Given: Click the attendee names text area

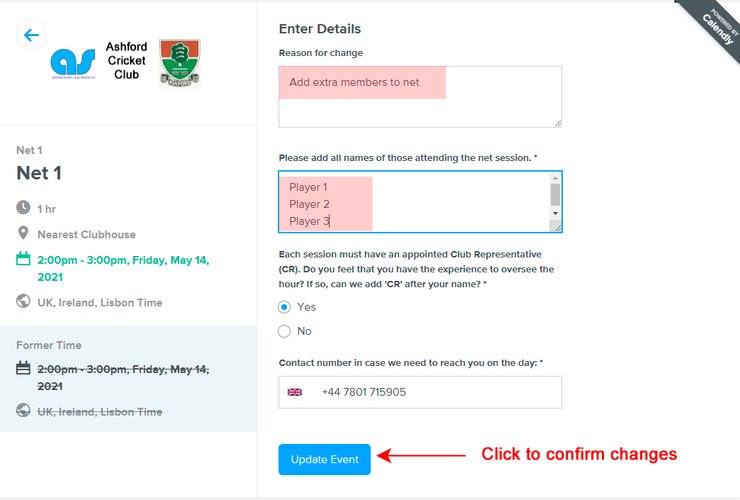Looking at the screenshot, I should (x=412, y=202).
